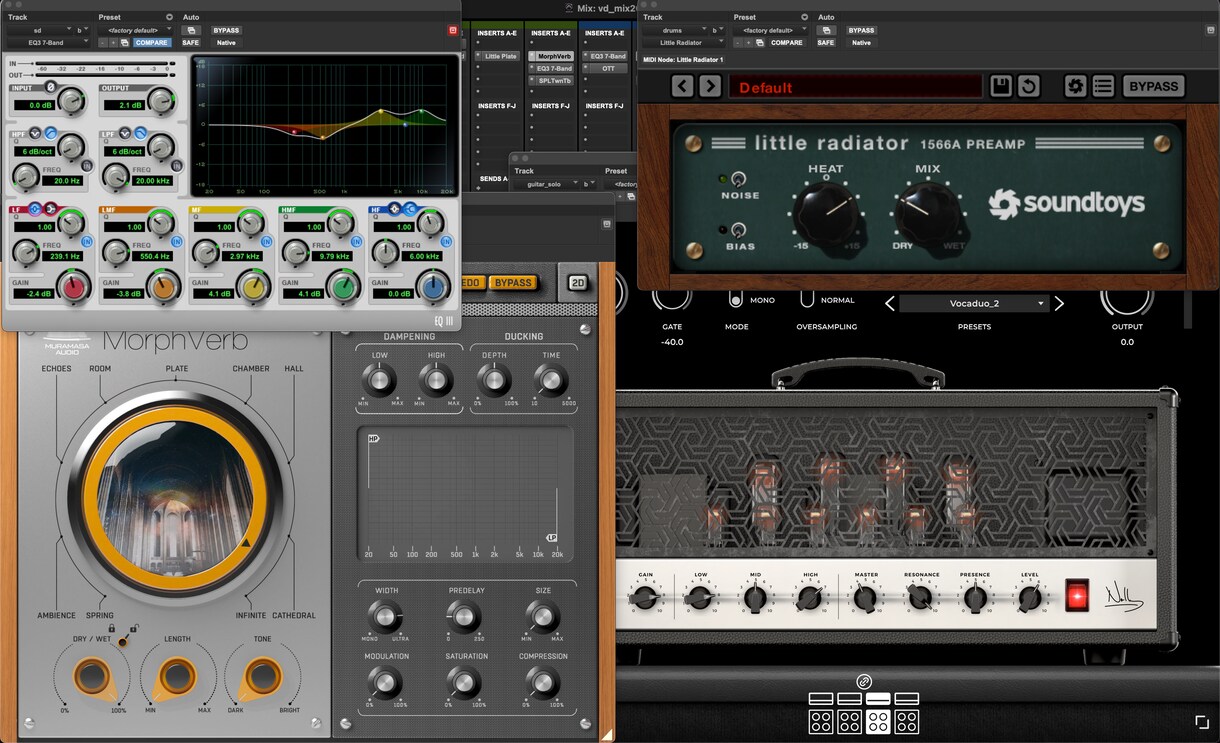Choose the LPF low-pass filter type icon
Viewport: 1220px width, 743px height.
coord(139,133)
